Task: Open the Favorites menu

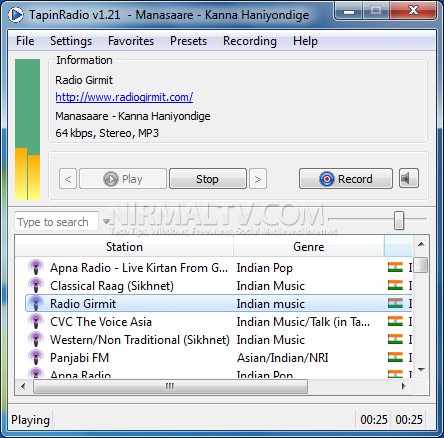Action: [131, 41]
